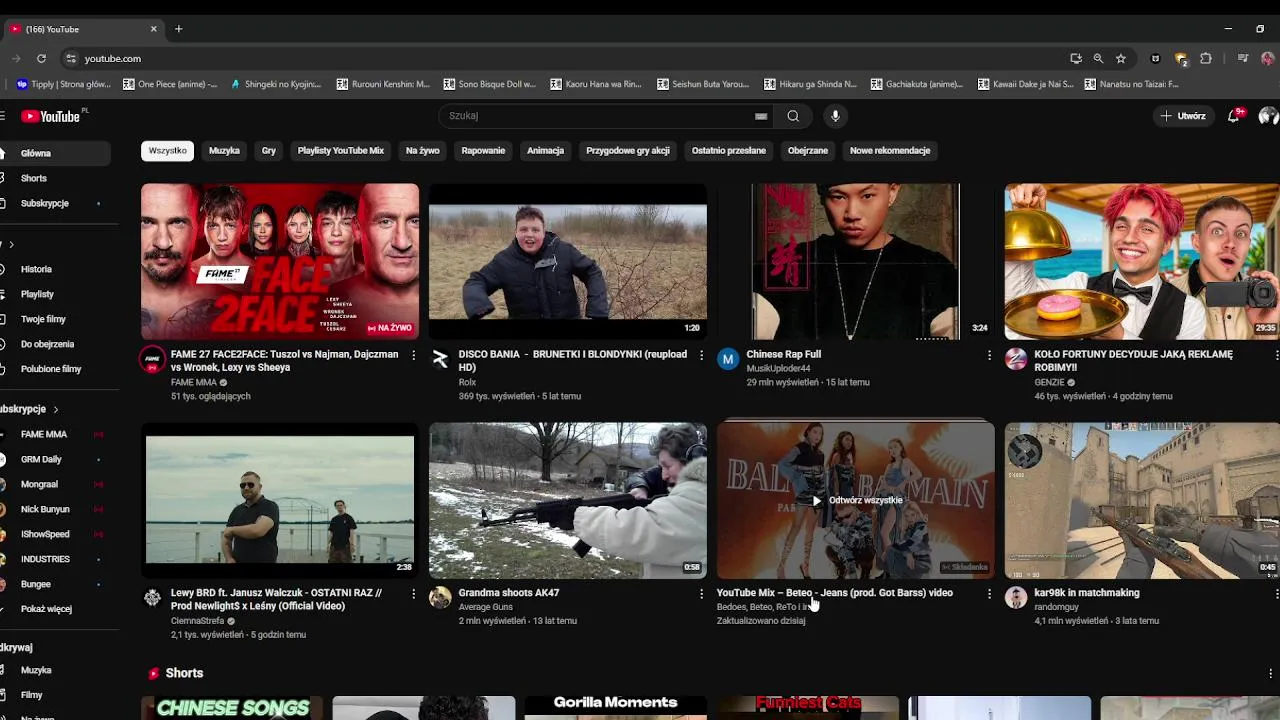Open browser zoom magnifier icon

1098,58
